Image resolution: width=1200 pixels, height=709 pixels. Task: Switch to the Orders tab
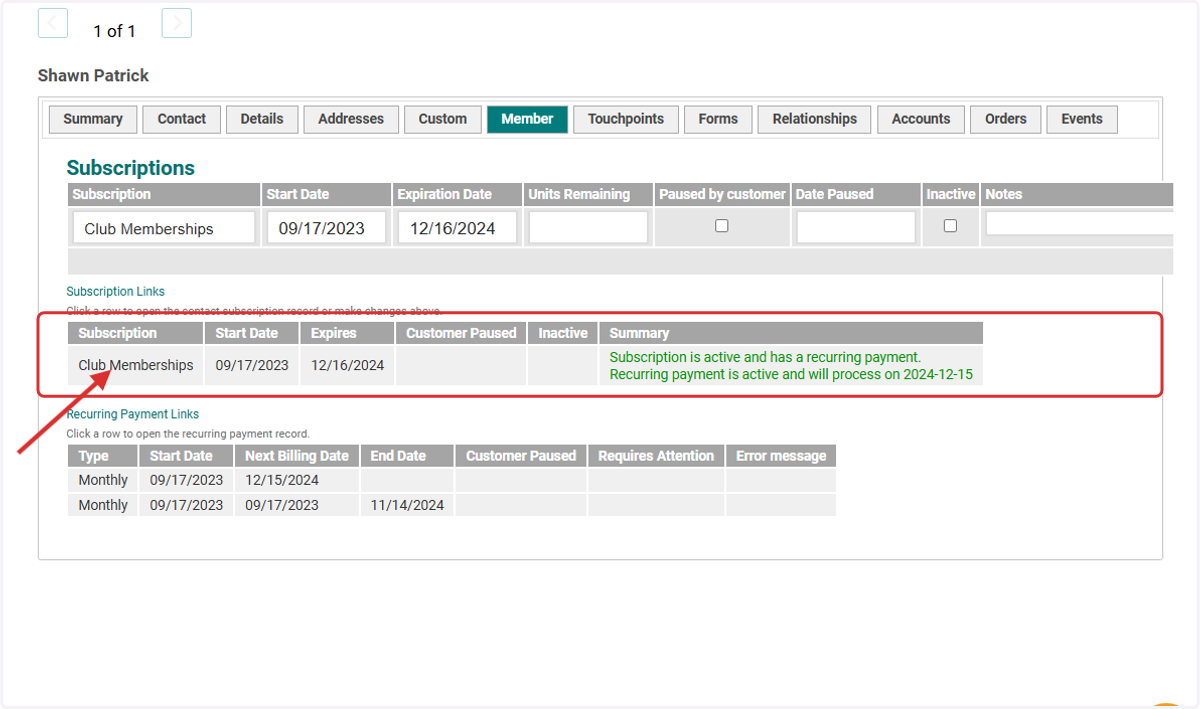(x=1006, y=119)
